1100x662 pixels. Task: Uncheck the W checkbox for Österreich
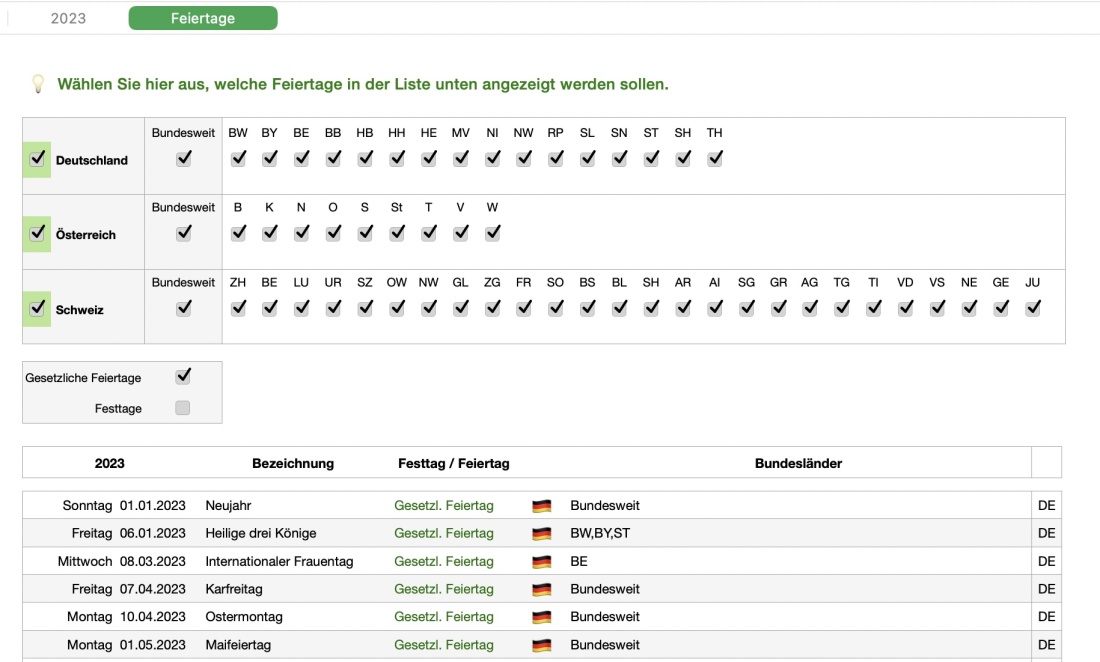point(492,233)
